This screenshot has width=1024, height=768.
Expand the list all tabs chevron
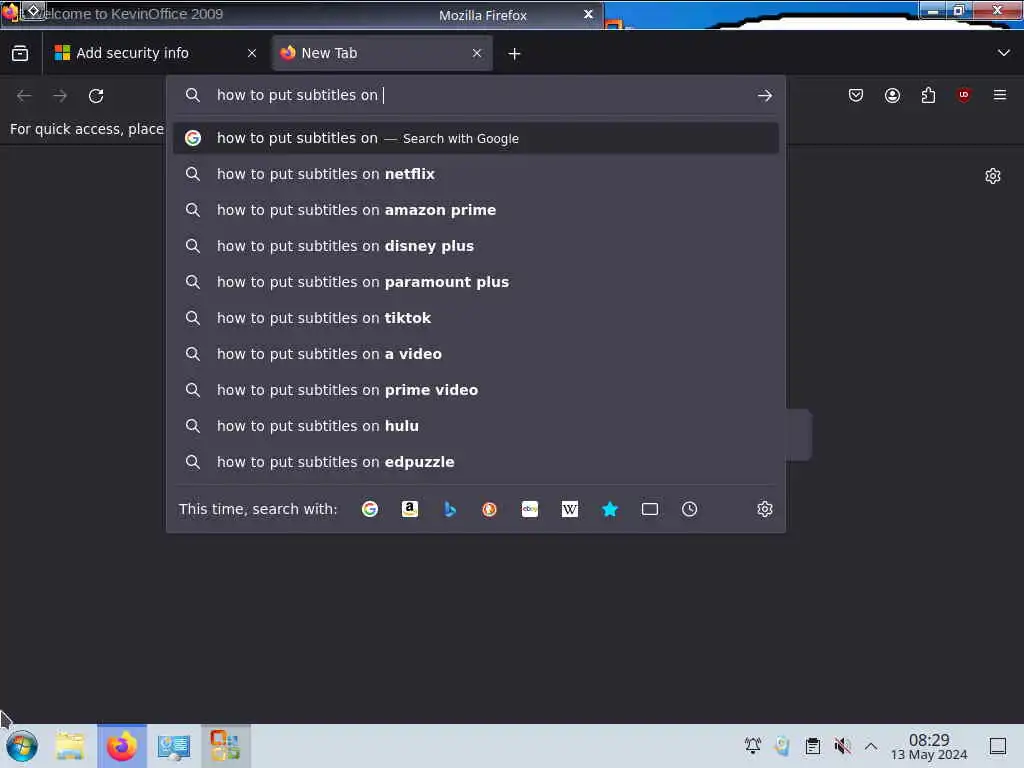point(1004,53)
